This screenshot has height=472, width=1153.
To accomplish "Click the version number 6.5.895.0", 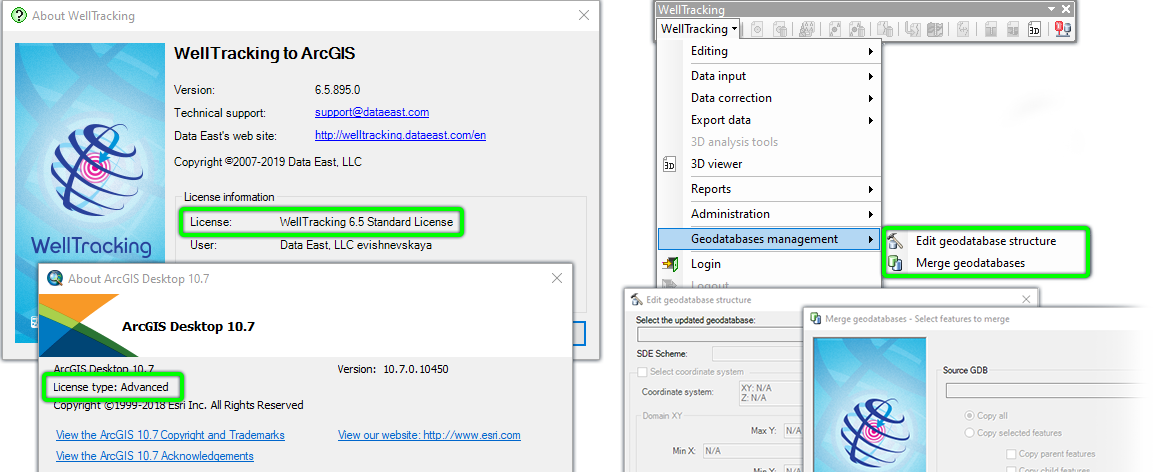I will 338,90.
